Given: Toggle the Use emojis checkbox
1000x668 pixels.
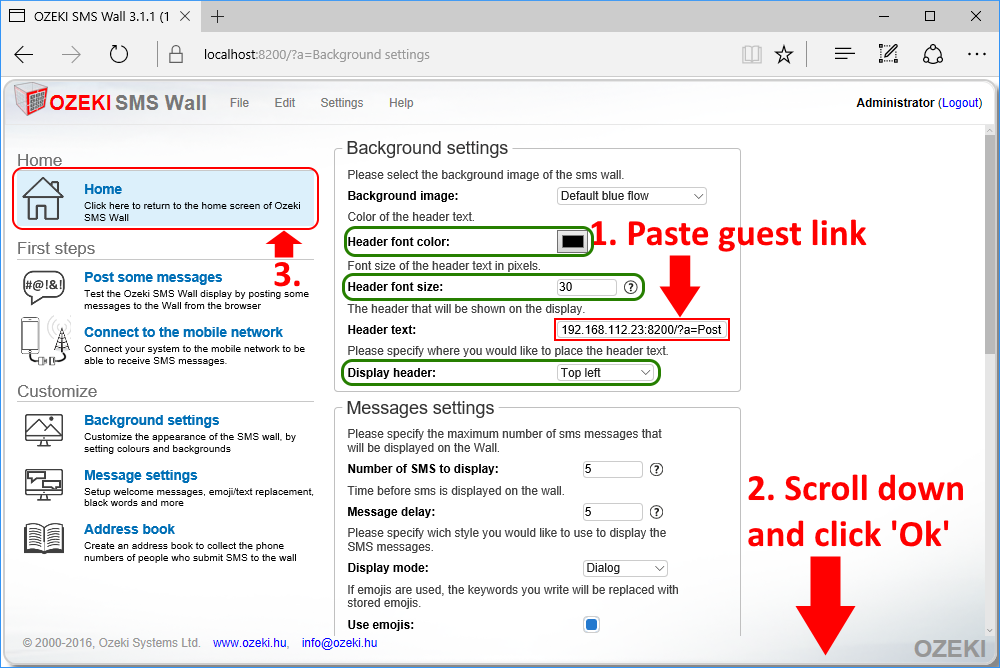Looking at the screenshot, I should 591,625.
